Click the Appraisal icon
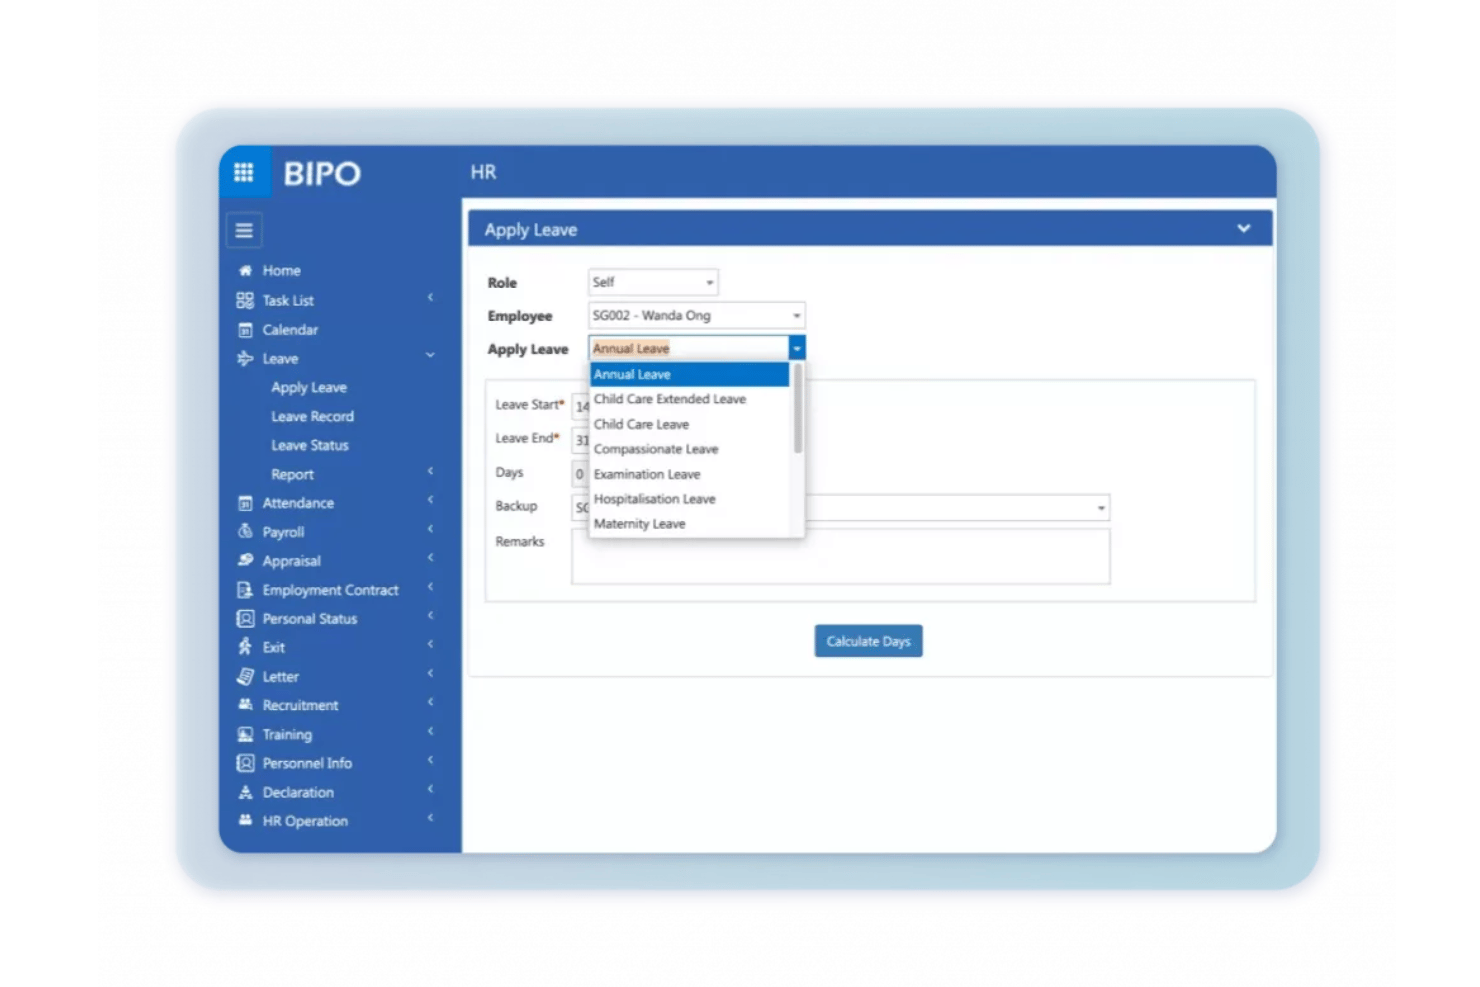 click(245, 560)
